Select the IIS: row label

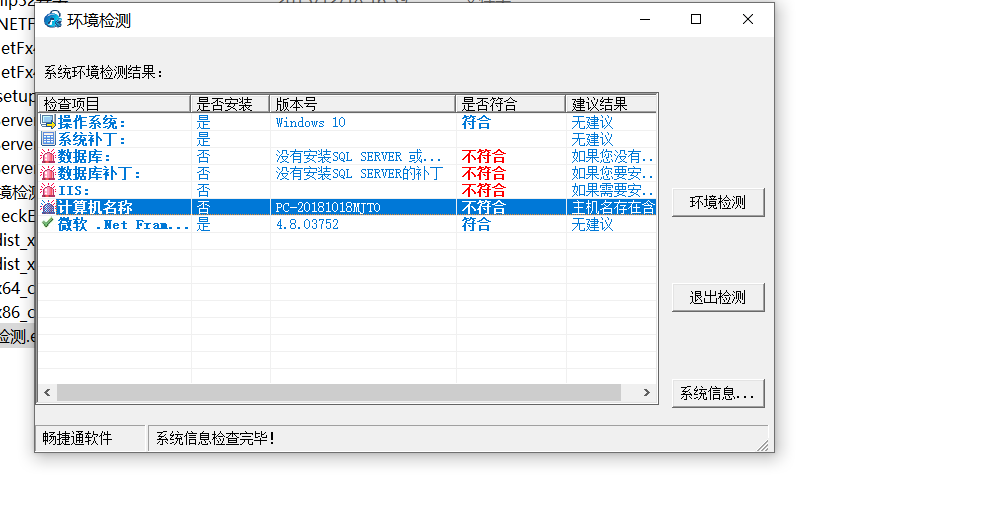74,191
